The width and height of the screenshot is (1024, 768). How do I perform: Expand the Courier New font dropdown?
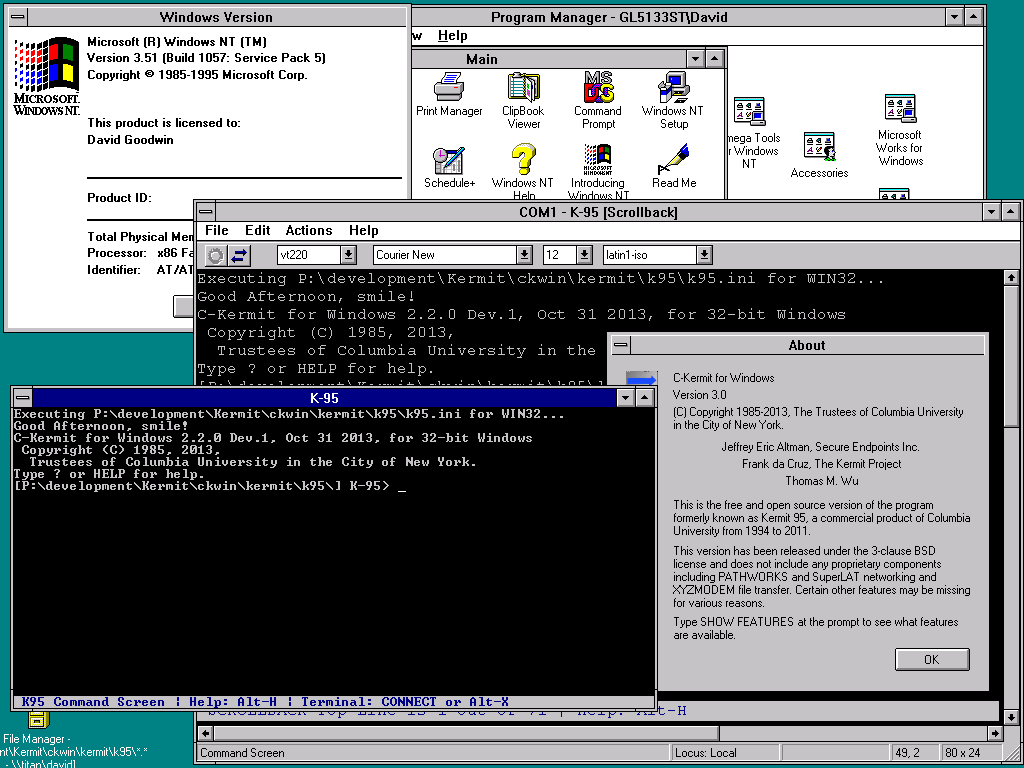tap(524, 255)
